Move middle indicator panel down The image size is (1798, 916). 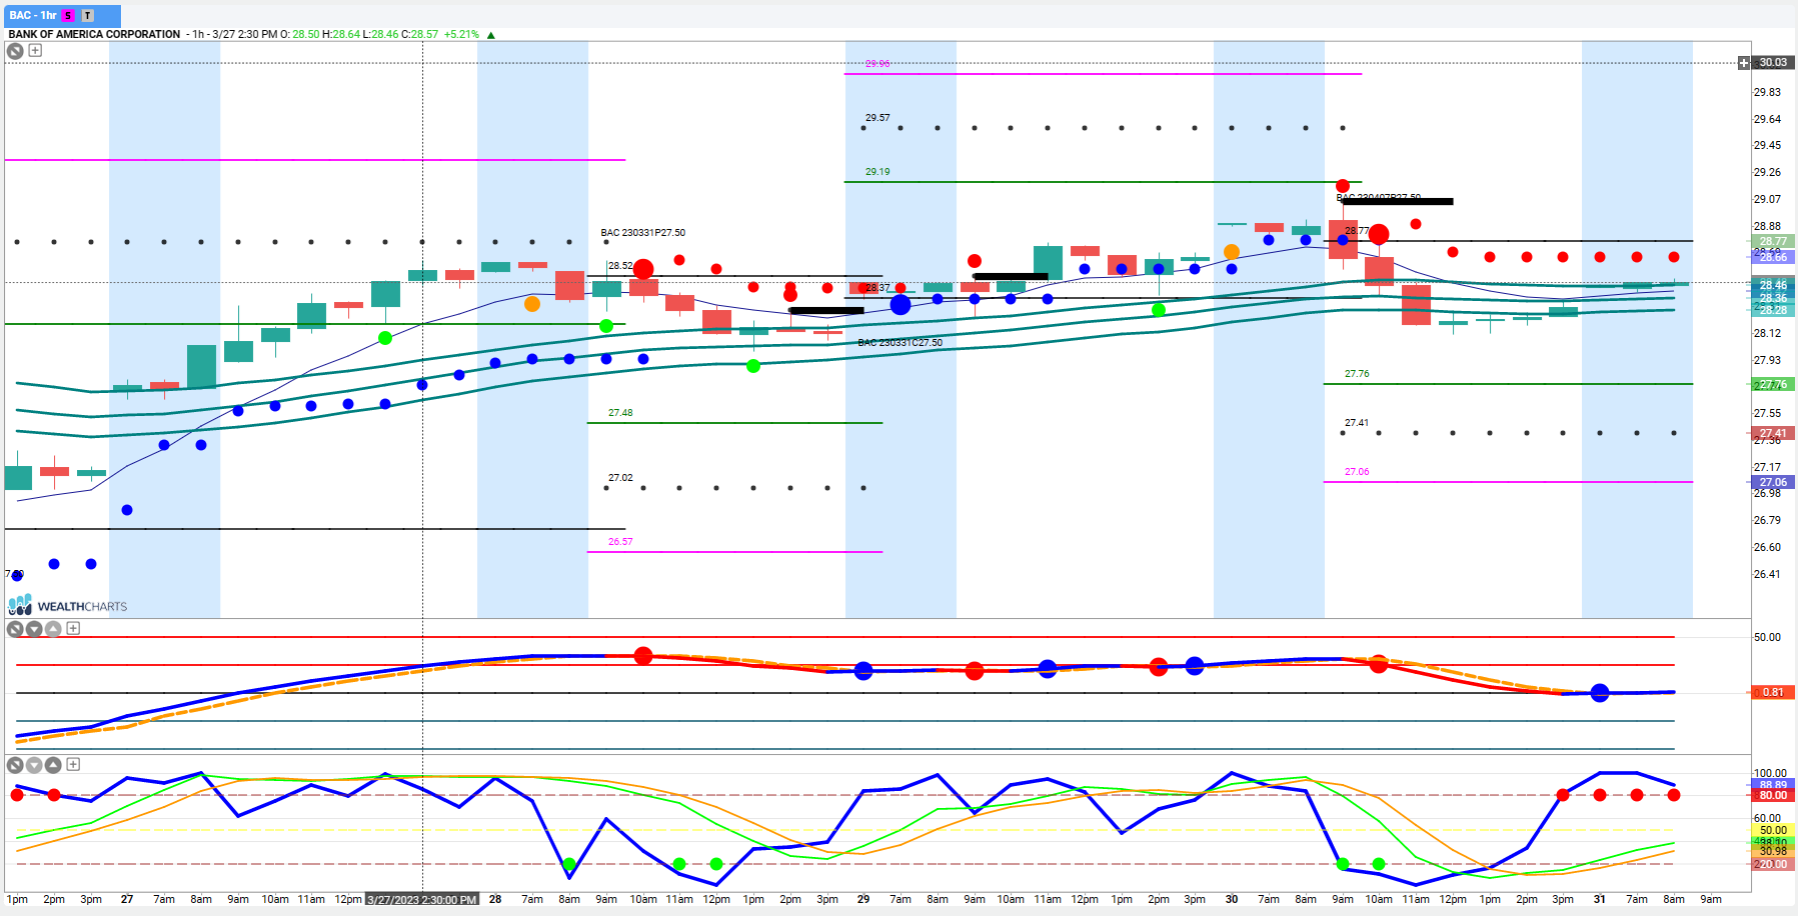pos(34,628)
